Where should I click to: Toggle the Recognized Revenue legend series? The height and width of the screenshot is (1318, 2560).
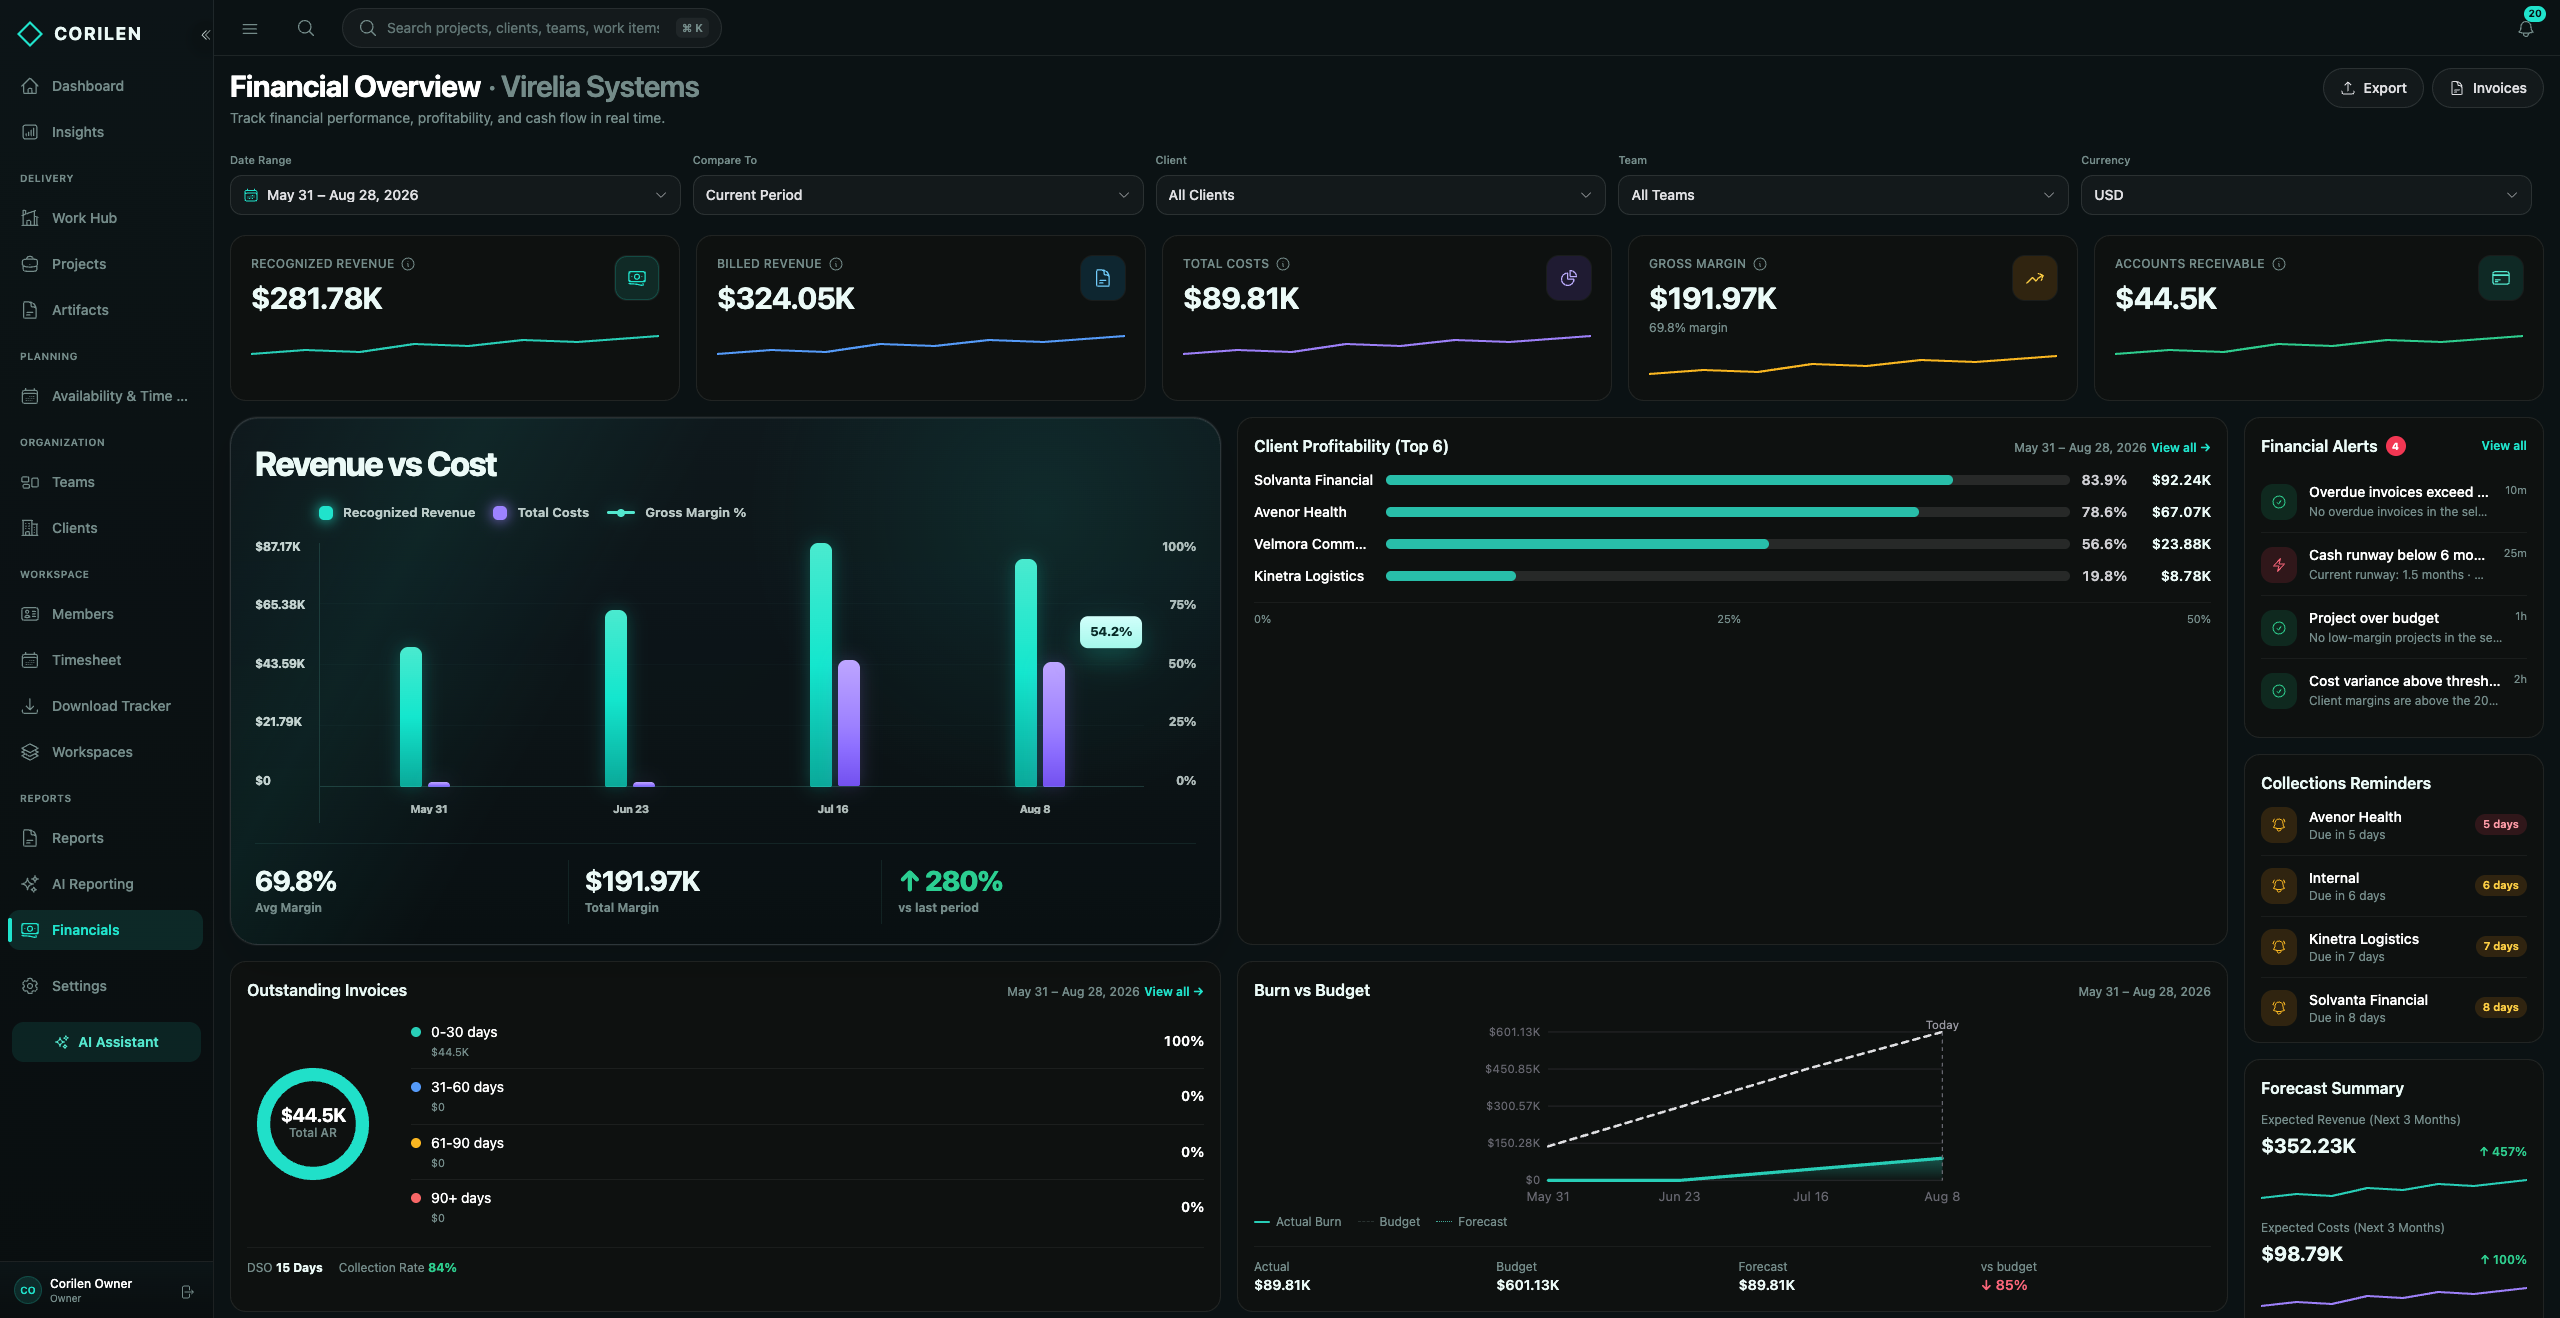(x=397, y=513)
